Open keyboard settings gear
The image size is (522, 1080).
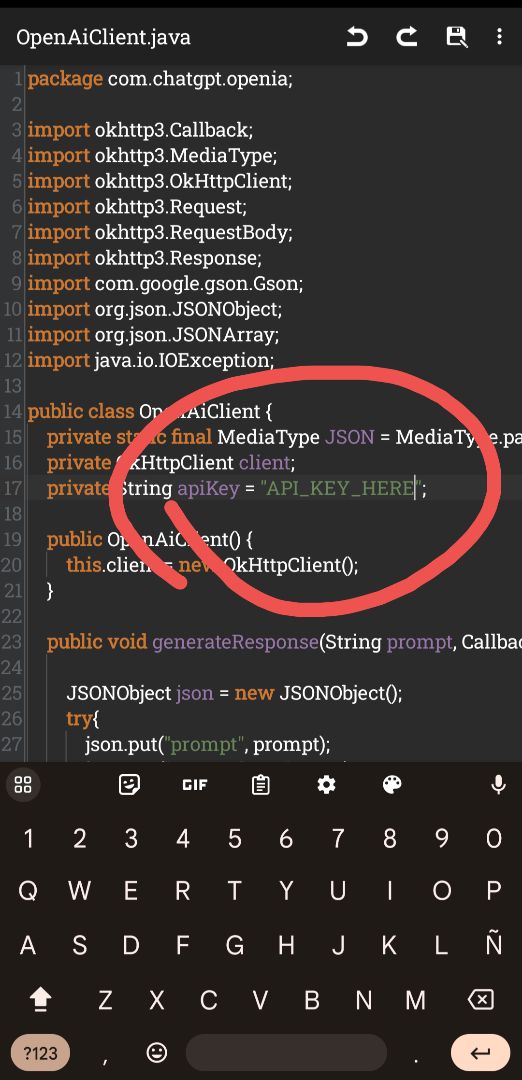[326, 785]
